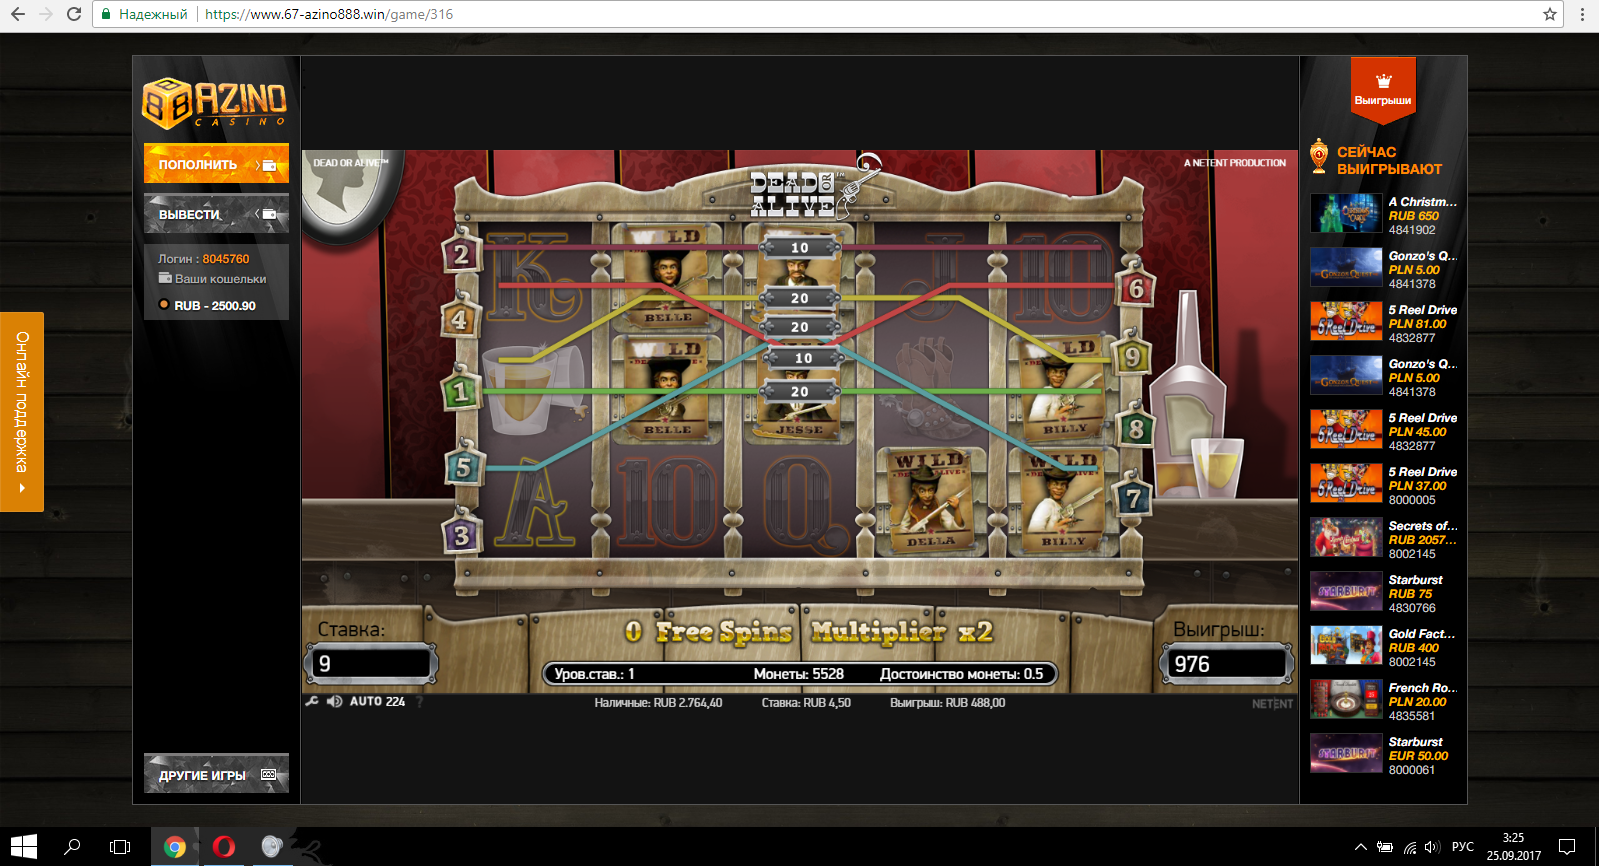Image resolution: width=1599 pixels, height=866 pixels.
Task: Open A Christmas game thumbnail
Action: [x=1346, y=213]
